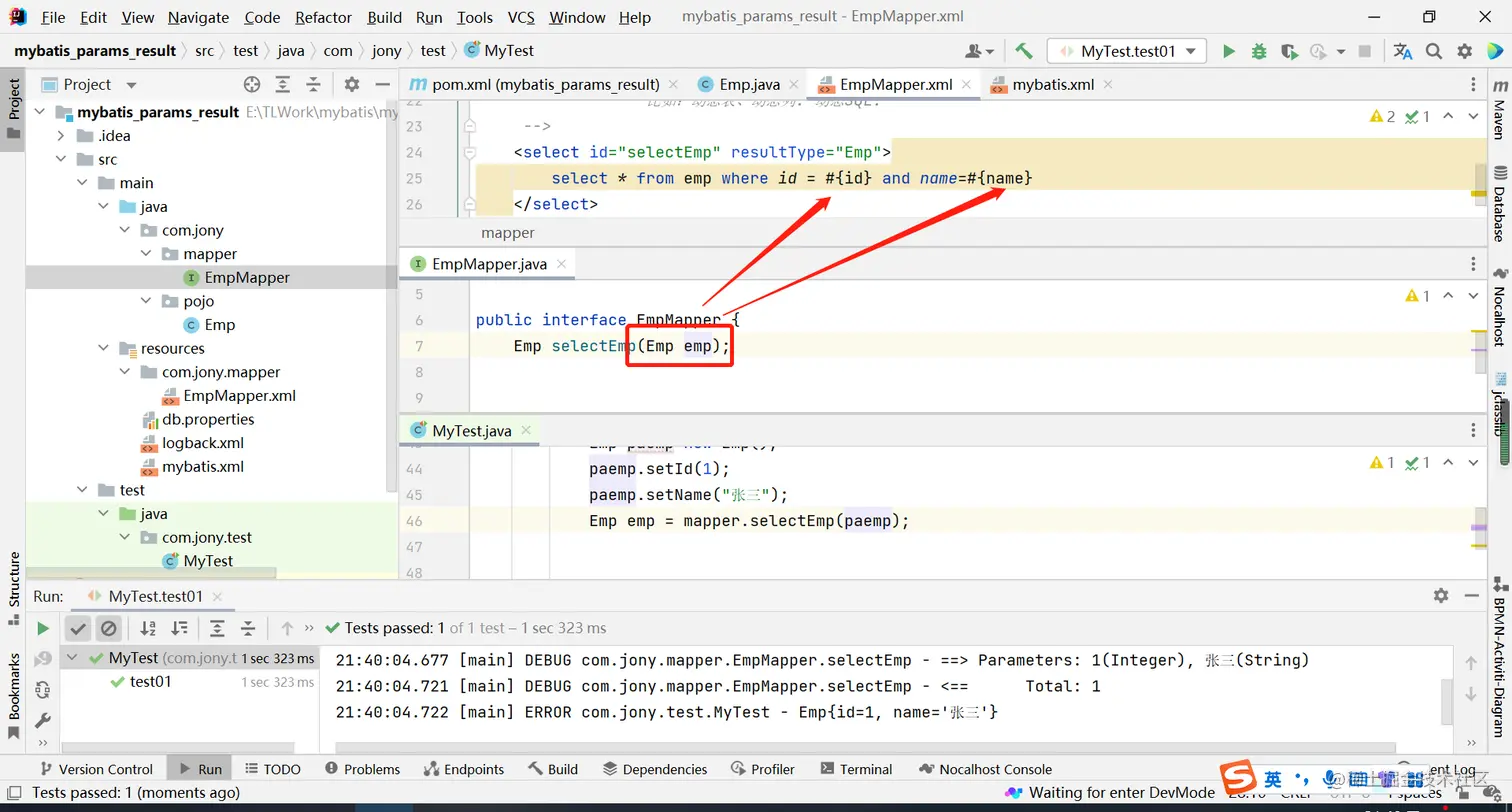Open the VCS menu
The height and width of the screenshot is (812, 1512).
point(521,17)
